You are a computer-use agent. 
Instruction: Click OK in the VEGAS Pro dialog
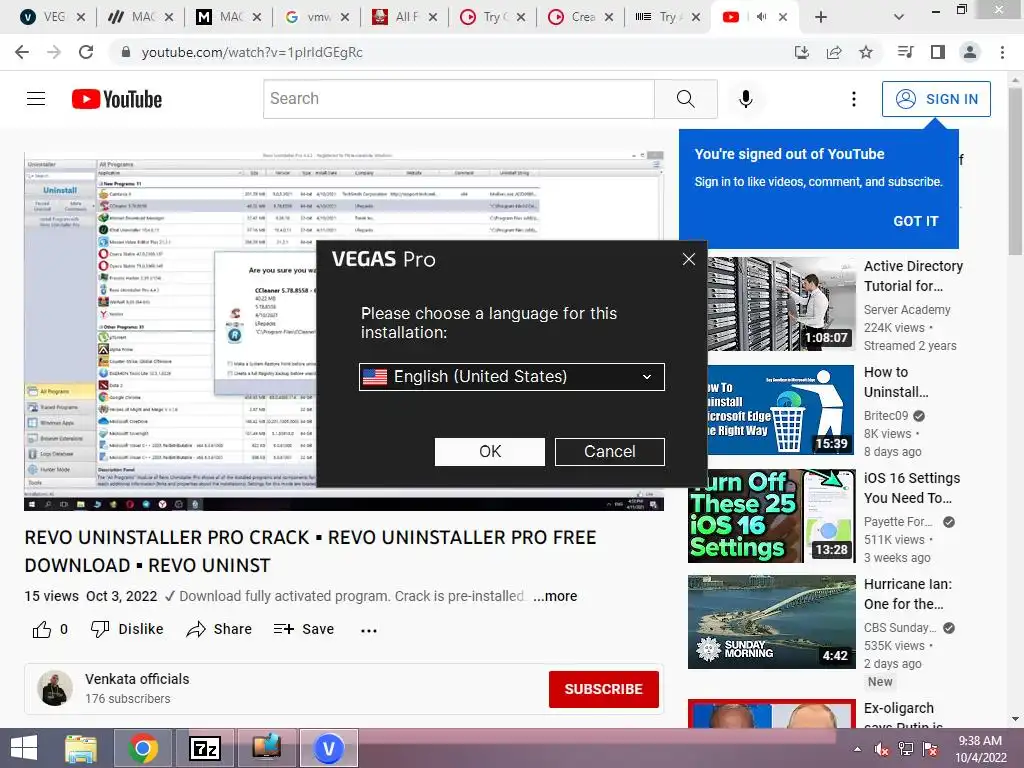489,451
